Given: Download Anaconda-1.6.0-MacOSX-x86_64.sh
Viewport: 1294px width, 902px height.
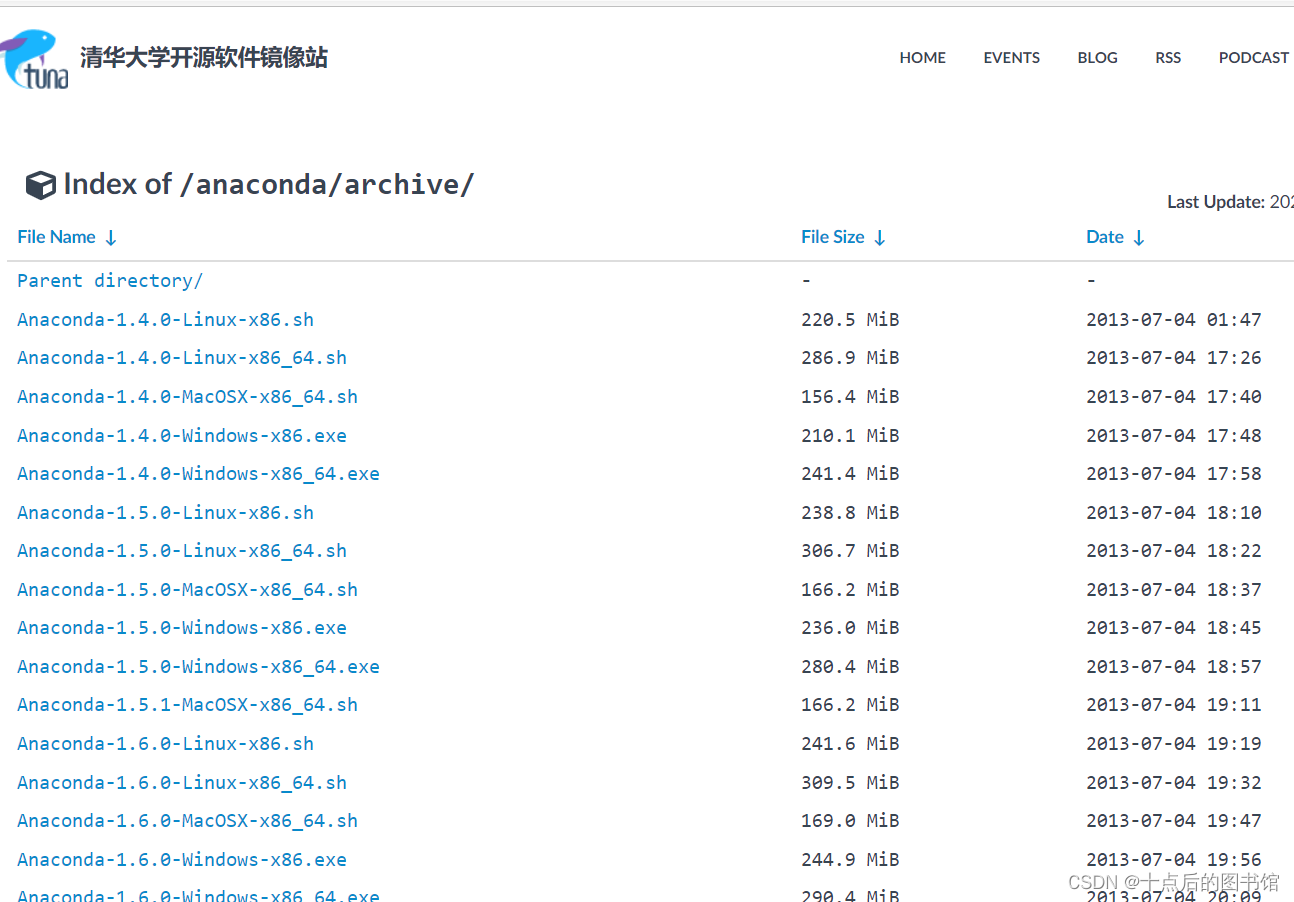Looking at the screenshot, I should click(187, 821).
